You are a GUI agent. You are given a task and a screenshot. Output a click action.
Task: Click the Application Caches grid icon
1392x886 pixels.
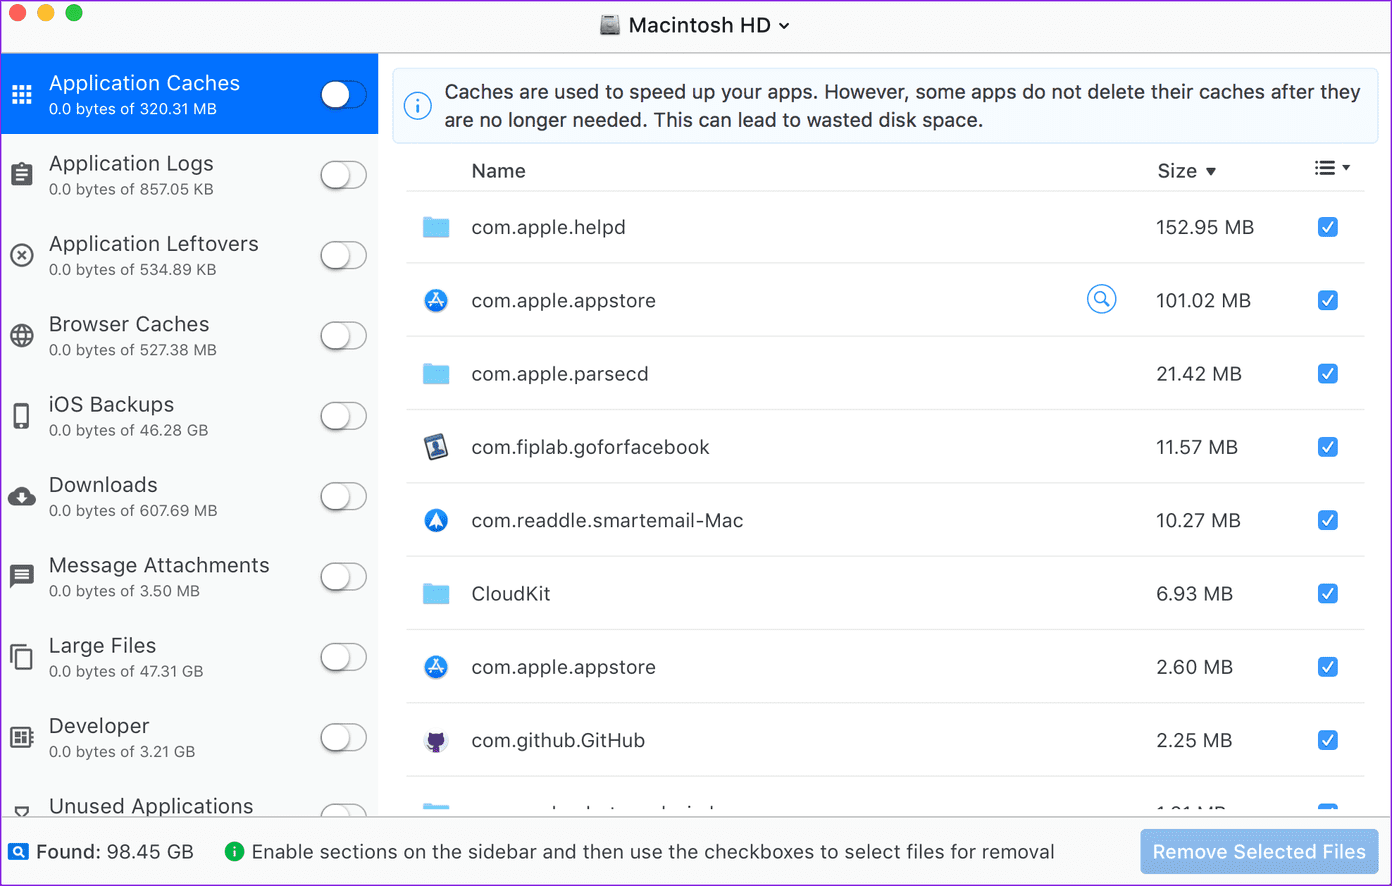click(x=22, y=94)
